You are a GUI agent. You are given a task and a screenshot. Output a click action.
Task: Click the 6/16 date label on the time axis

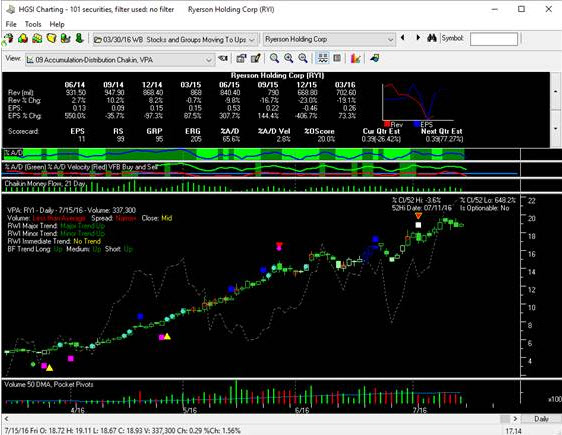tap(302, 410)
